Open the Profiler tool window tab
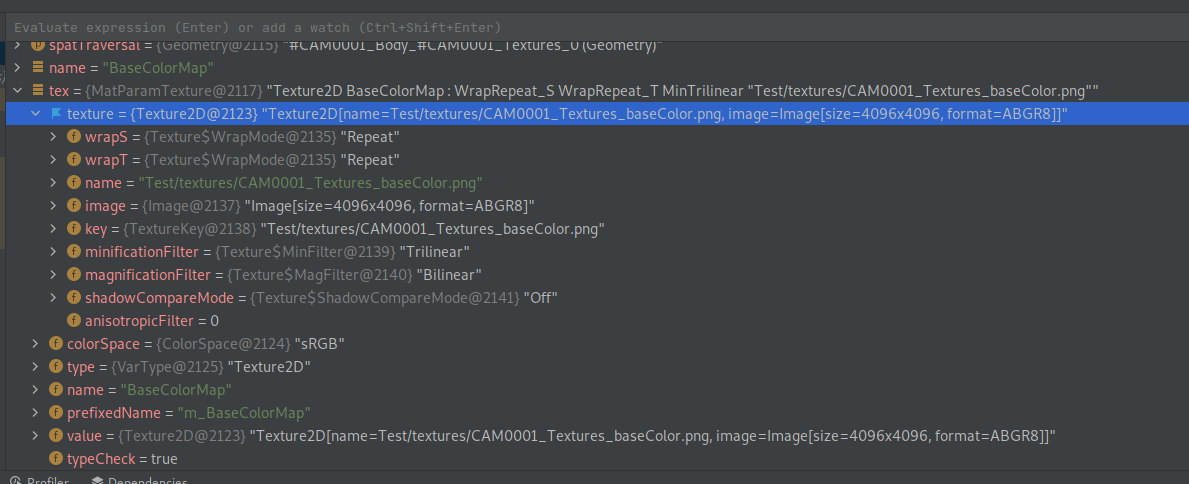 click(x=39, y=480)
